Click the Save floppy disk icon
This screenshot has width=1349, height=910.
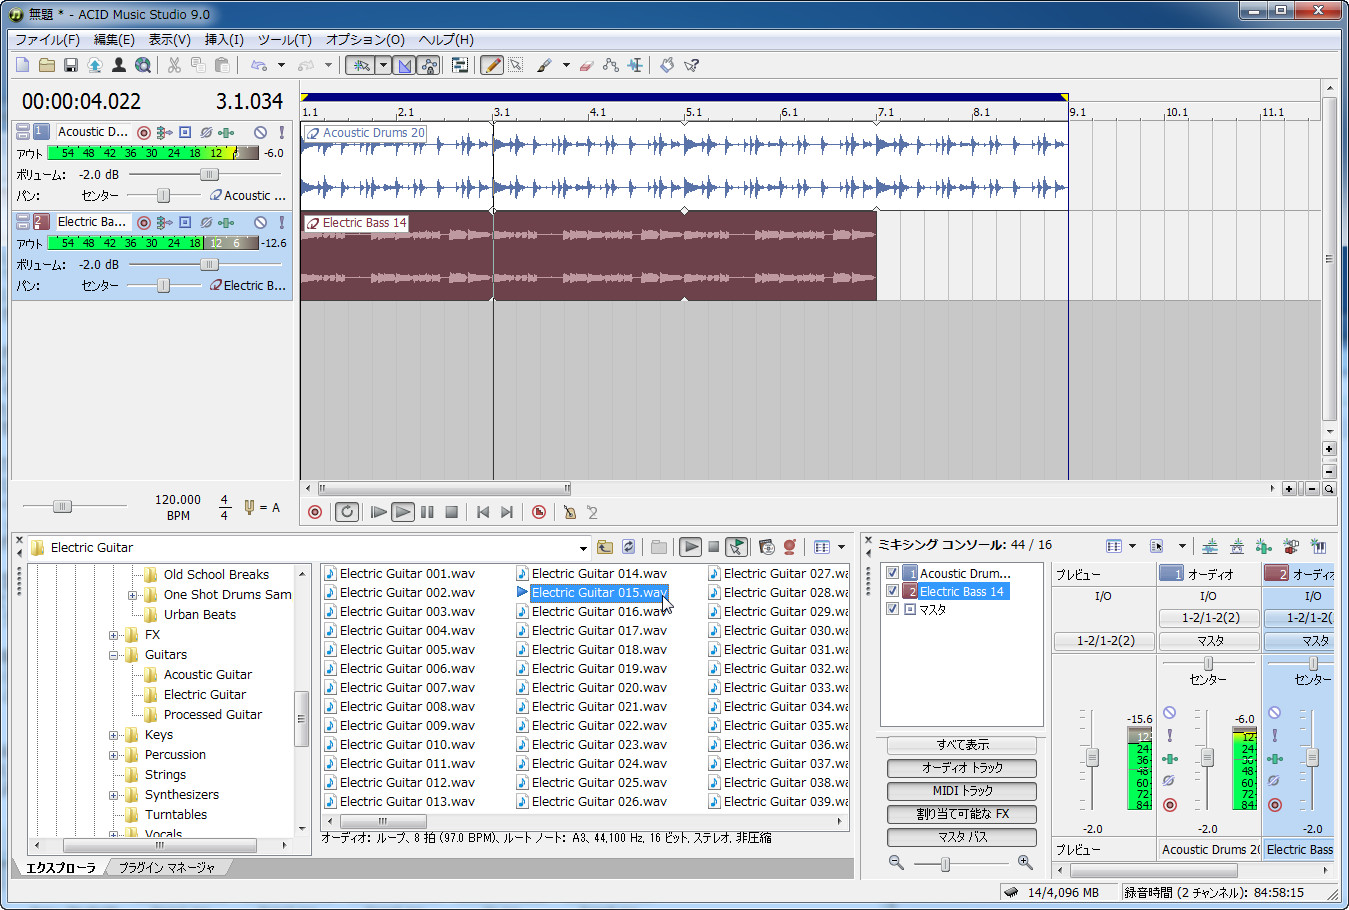pyautogui.click(x=71, y=65)
